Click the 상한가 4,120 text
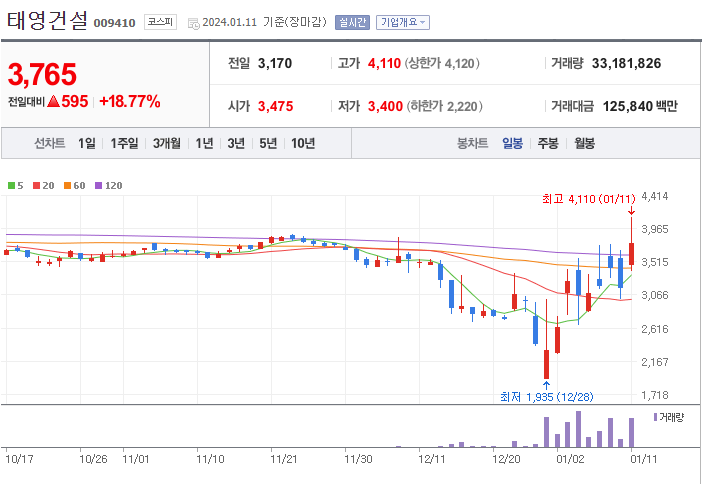 (442, 64)
